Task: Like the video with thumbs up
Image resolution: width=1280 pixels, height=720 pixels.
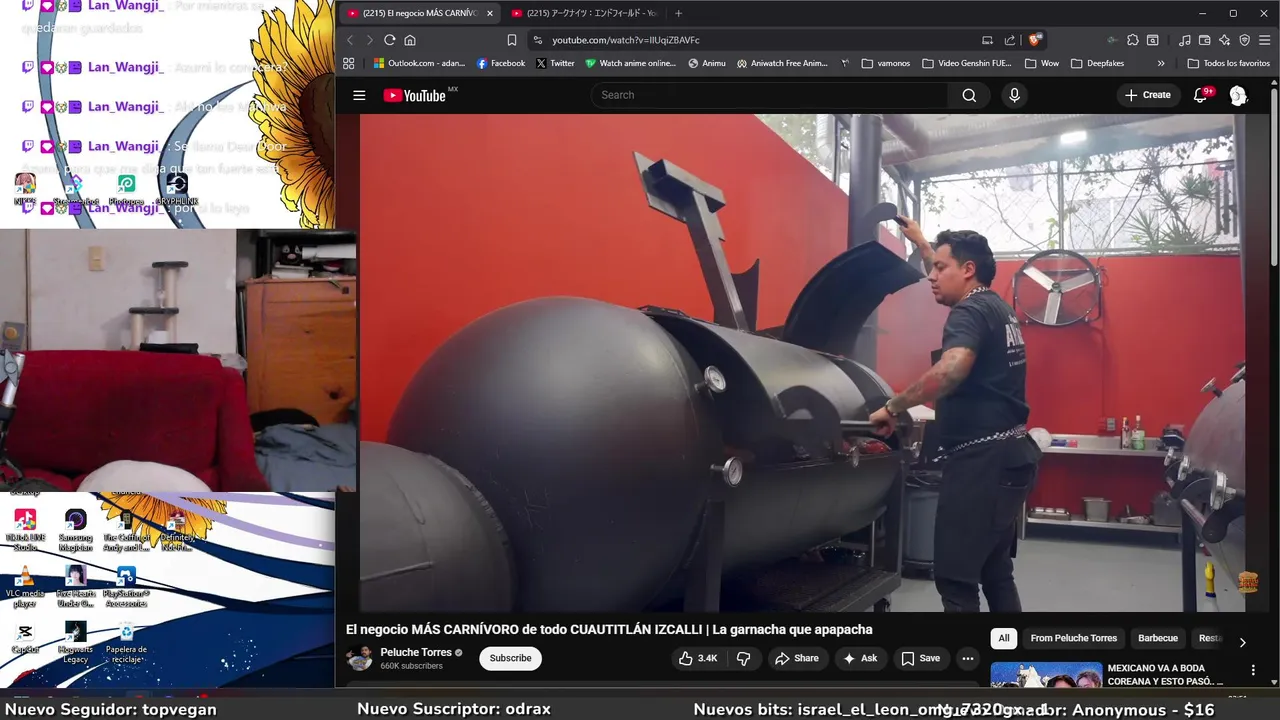Action: point(698,658)
